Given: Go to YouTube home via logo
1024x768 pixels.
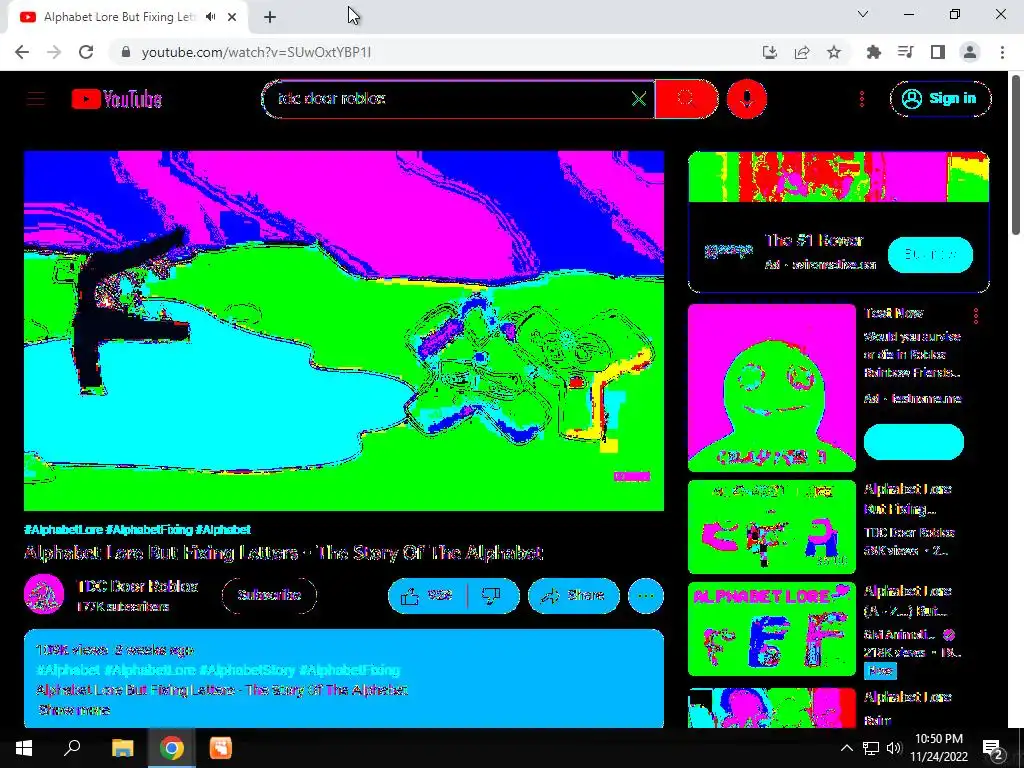Looking at the screenshot, I should click(117, 99).
